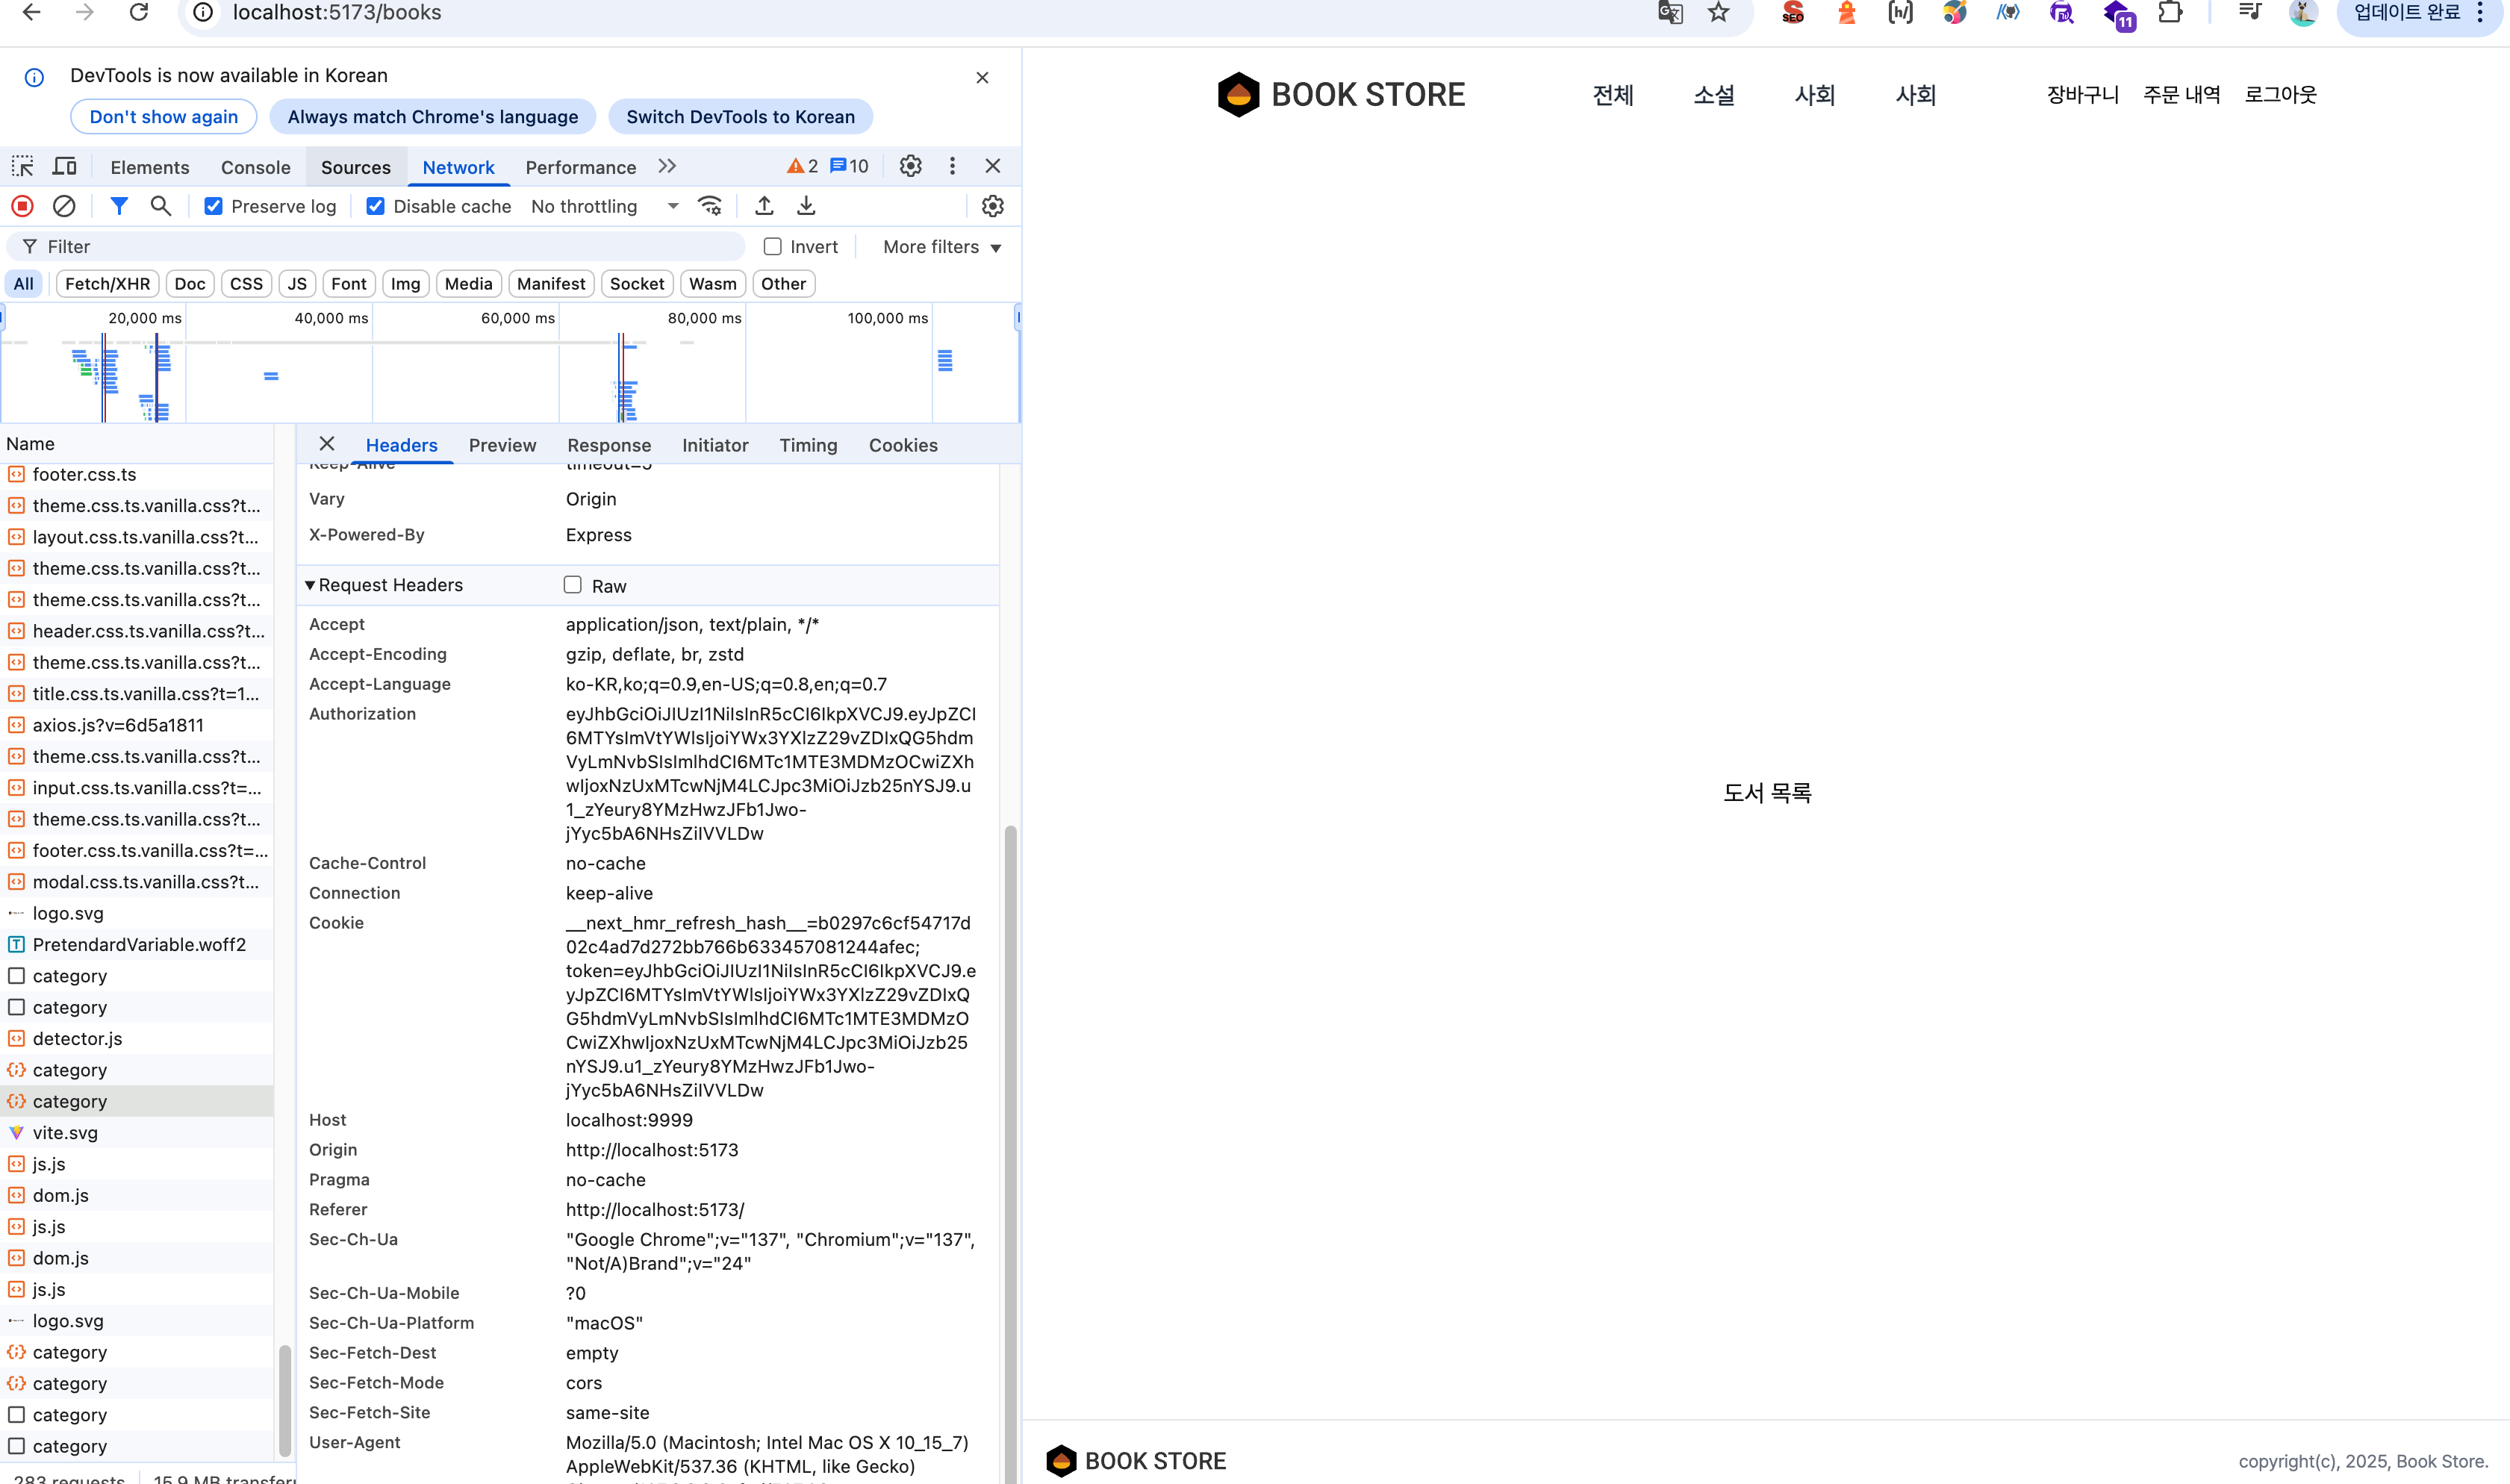Open the More filters dropdown
Viewport: 2510px width, 1484px height.
pos(942,247)
